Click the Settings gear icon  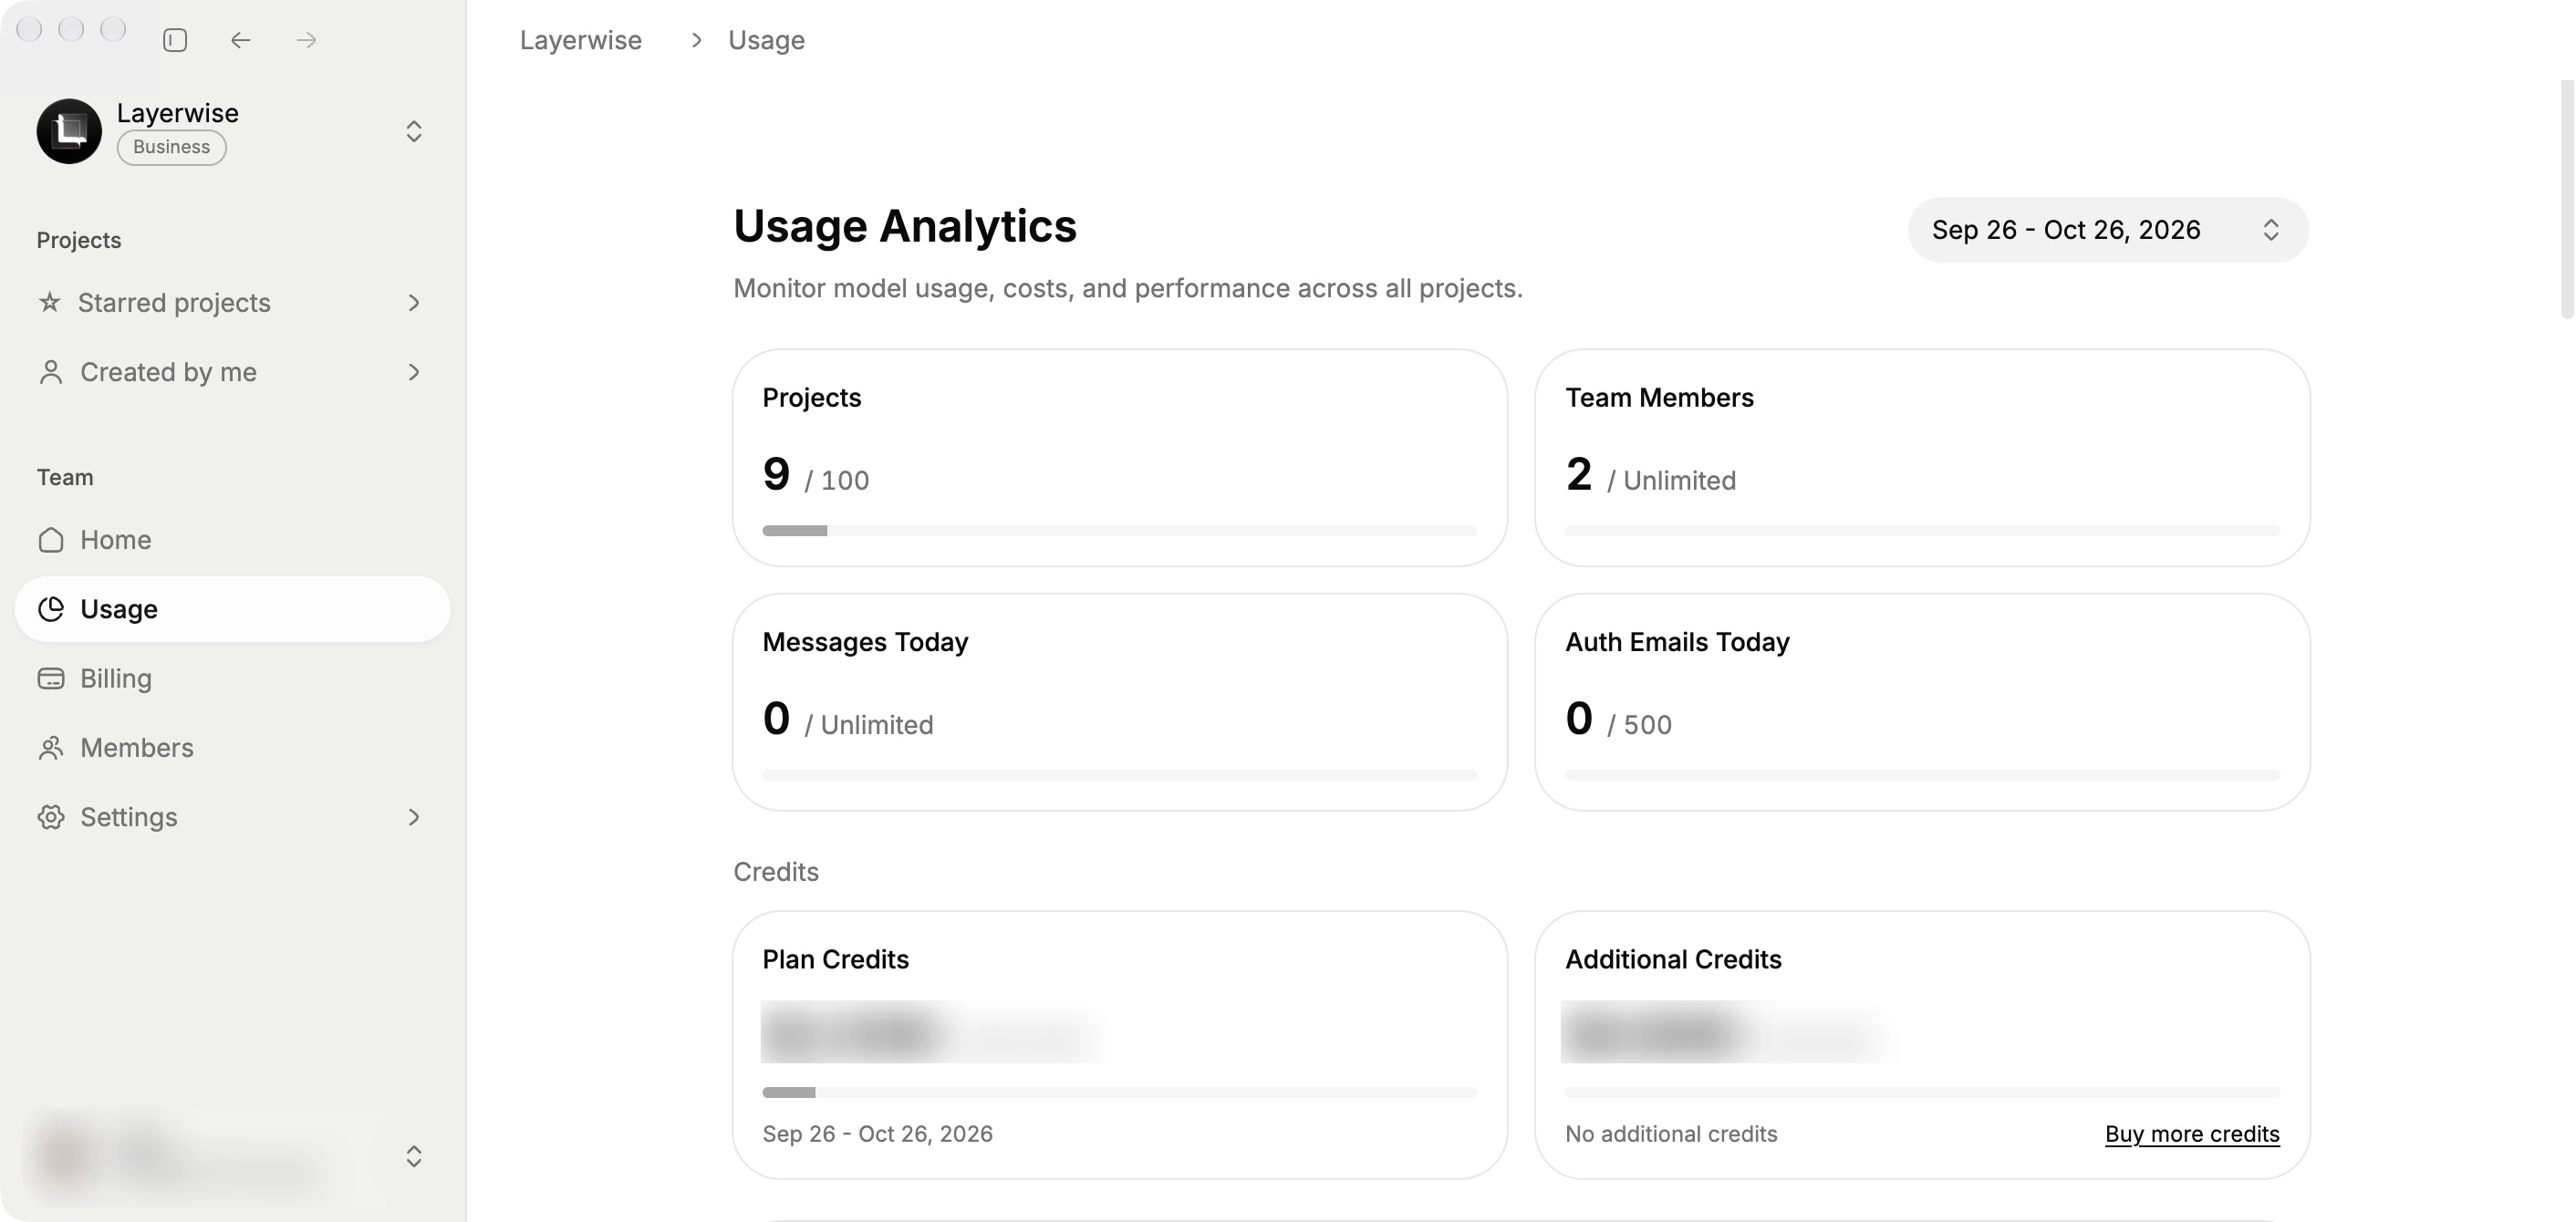pos(50,817)
